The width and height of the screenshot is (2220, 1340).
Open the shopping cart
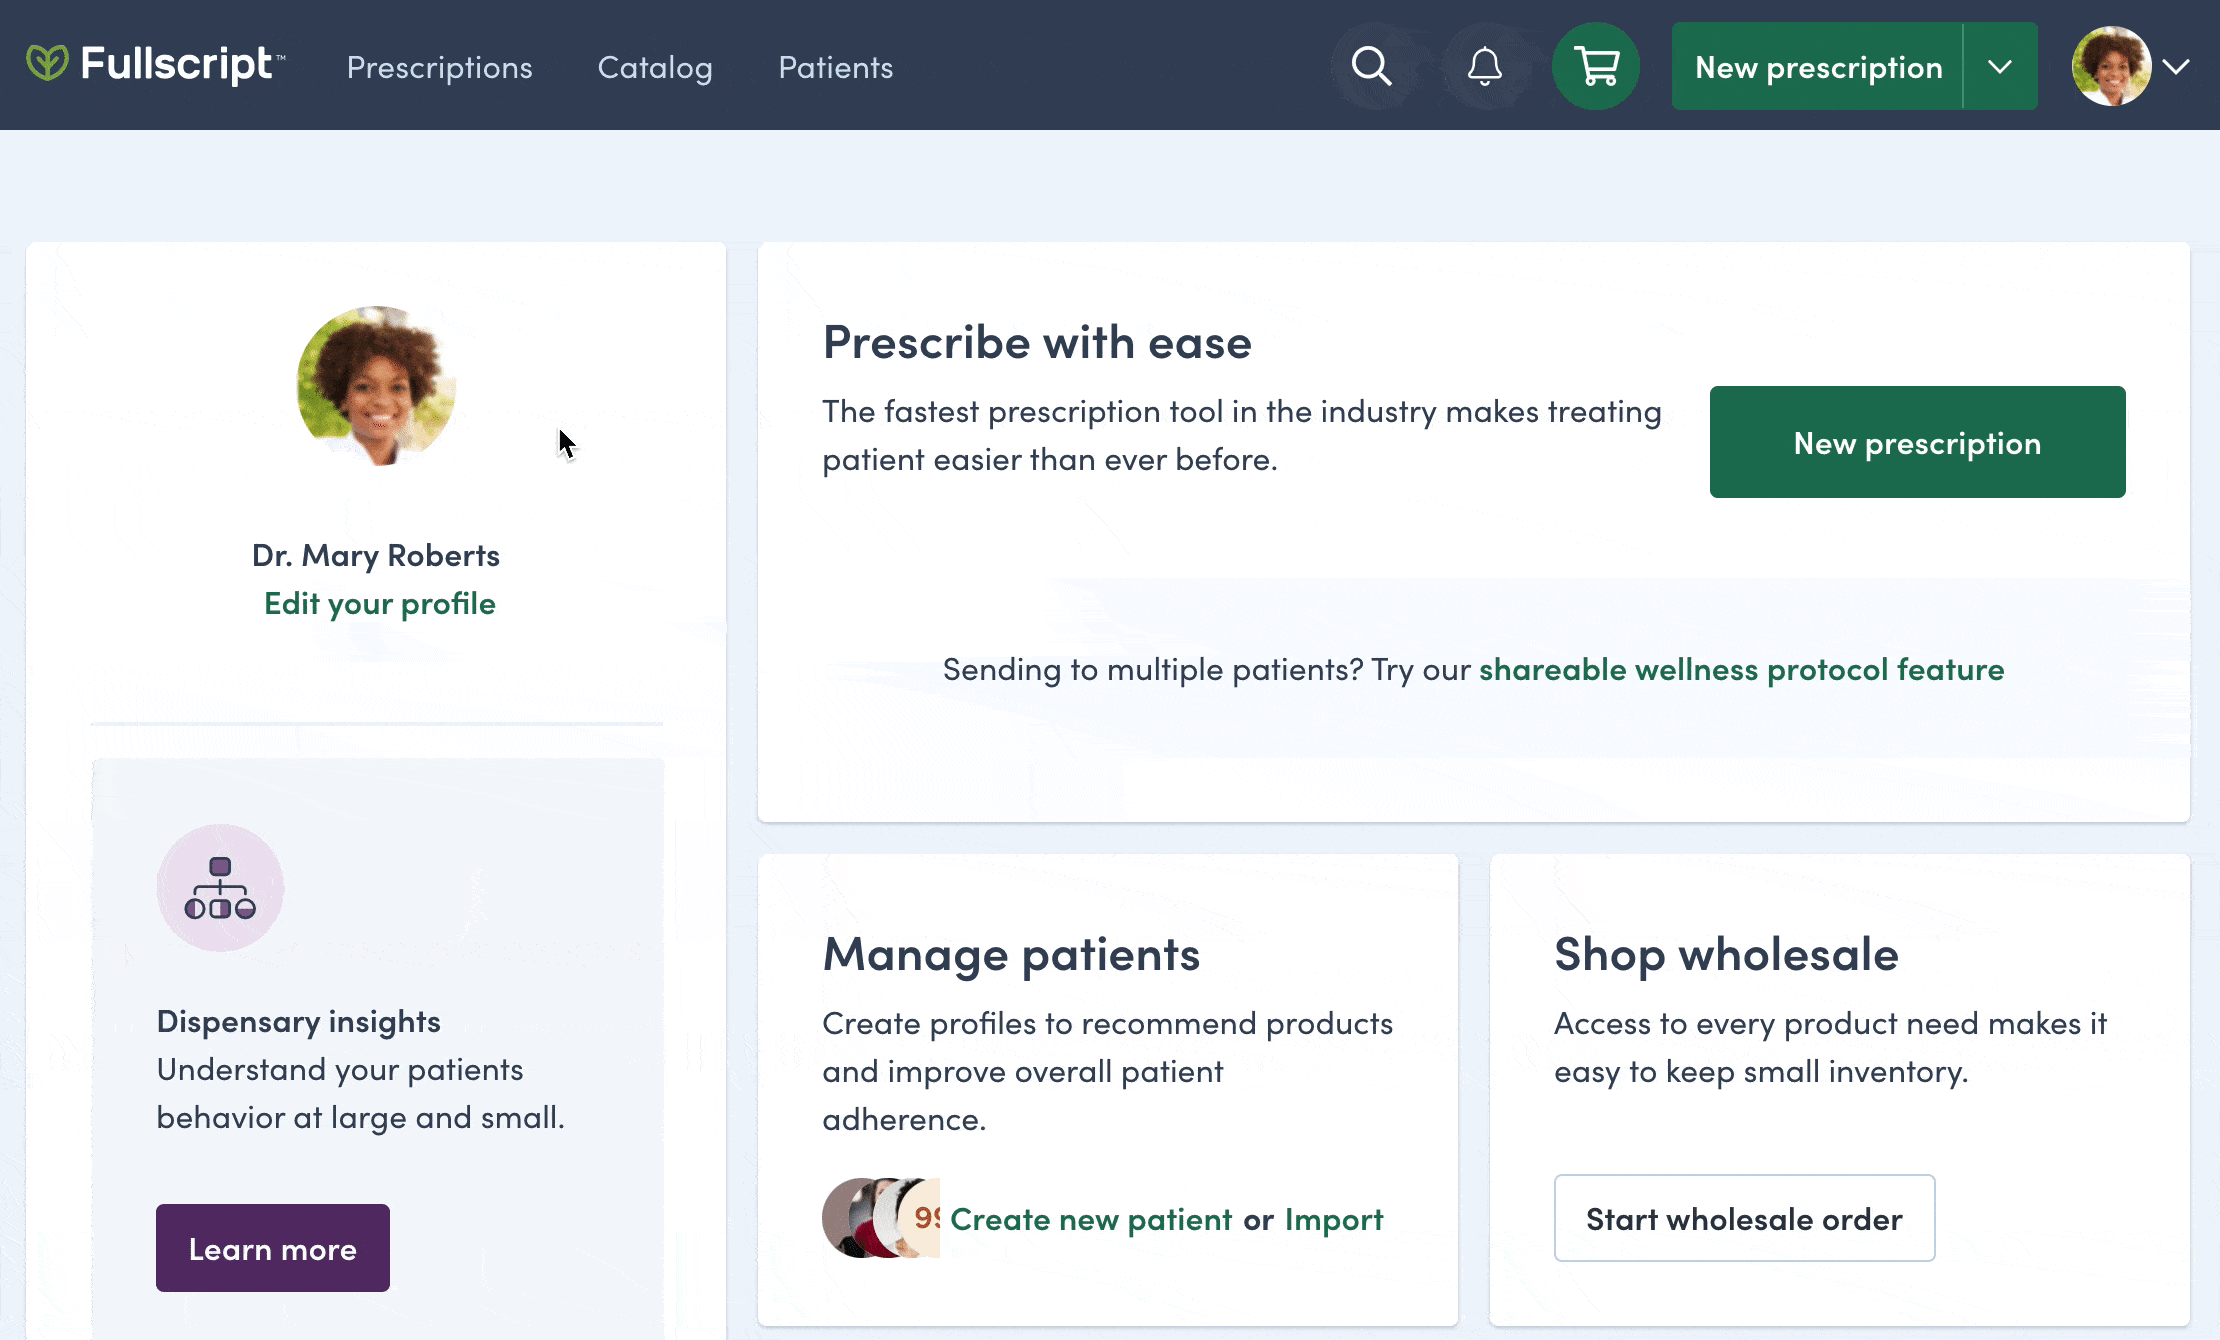(x=1596, y=67)
